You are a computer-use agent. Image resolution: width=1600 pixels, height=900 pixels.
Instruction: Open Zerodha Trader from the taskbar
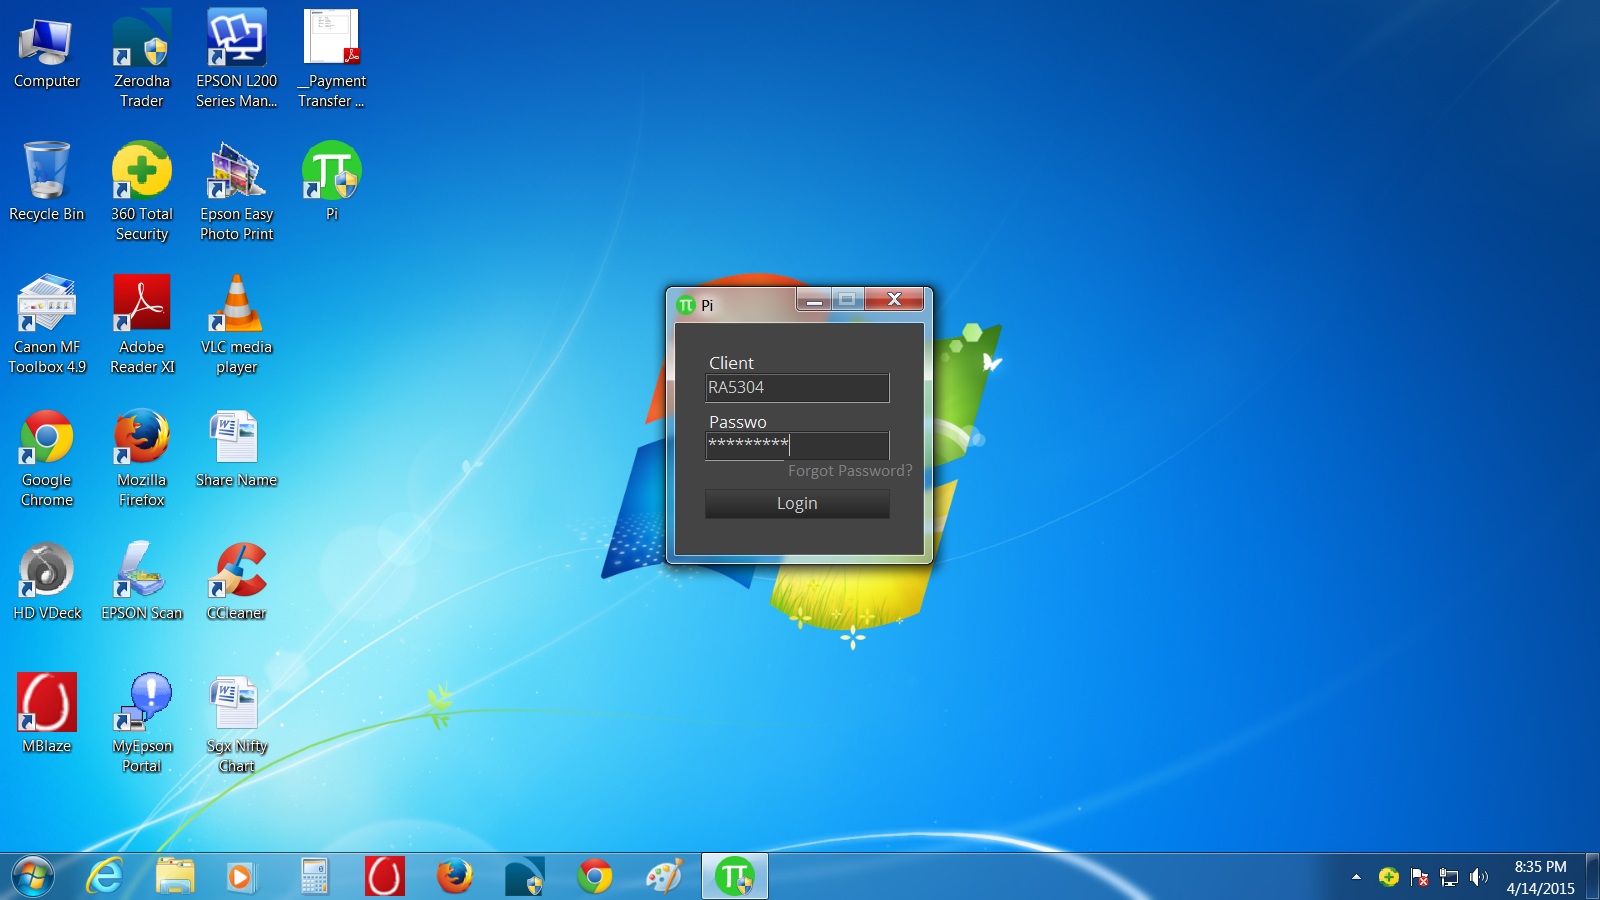click(x=525, y=877)
